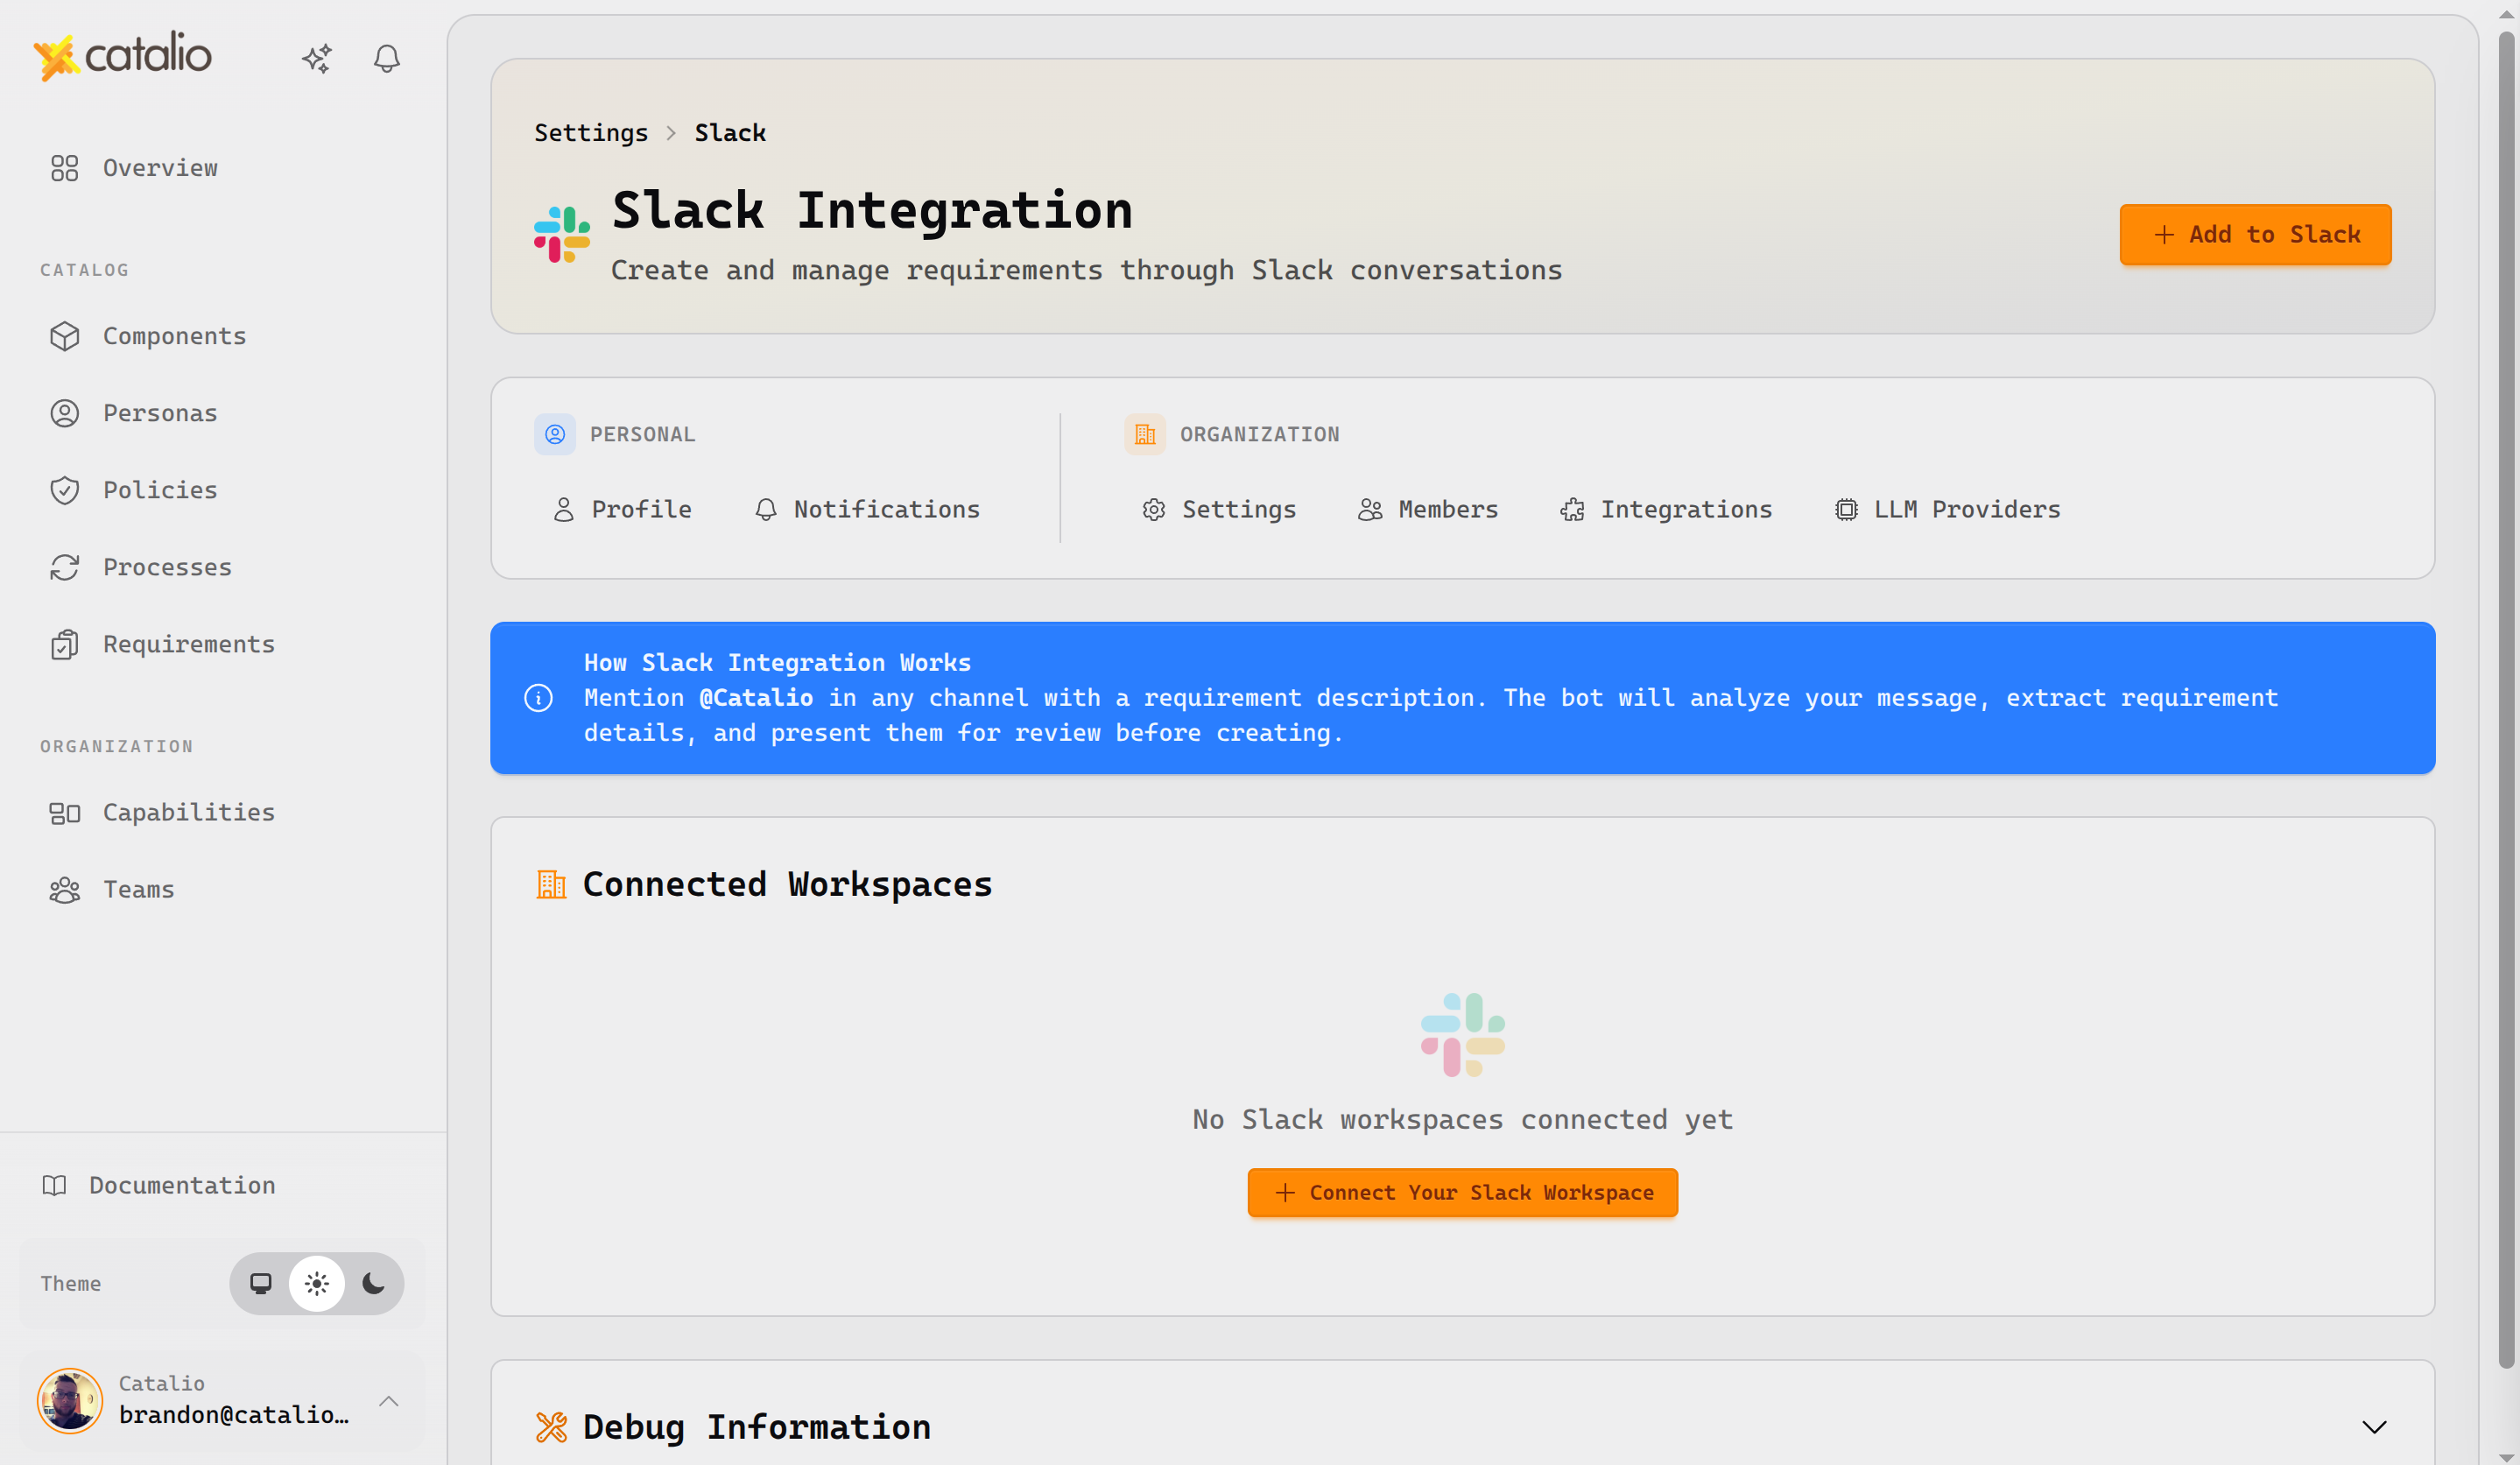Click the Settings breadcrumb link
The image size is (2520, 1465).
point(590,133)
